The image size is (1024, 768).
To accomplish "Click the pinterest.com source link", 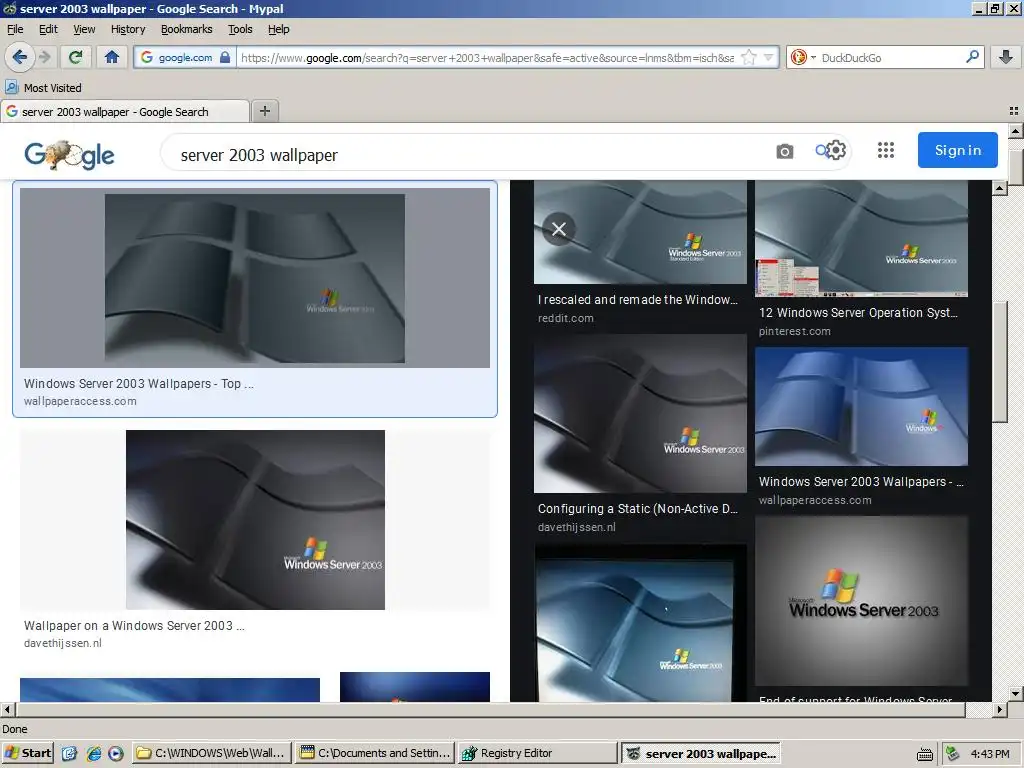I will pyautogui.click(x=795, y=331).
